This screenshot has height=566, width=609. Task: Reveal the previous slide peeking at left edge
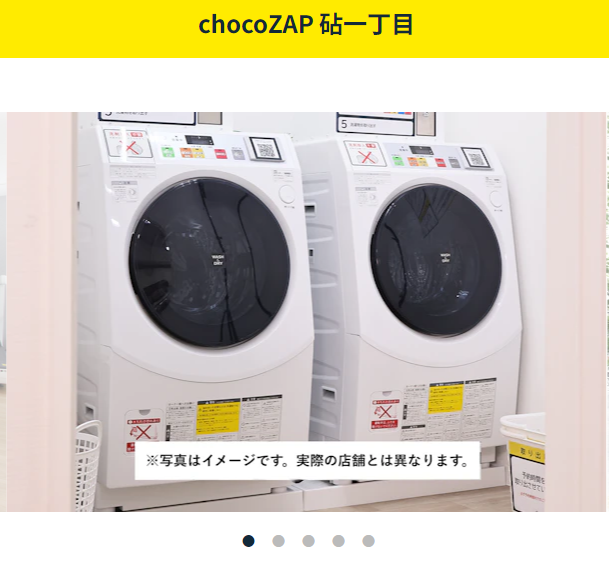click(3, 312)
